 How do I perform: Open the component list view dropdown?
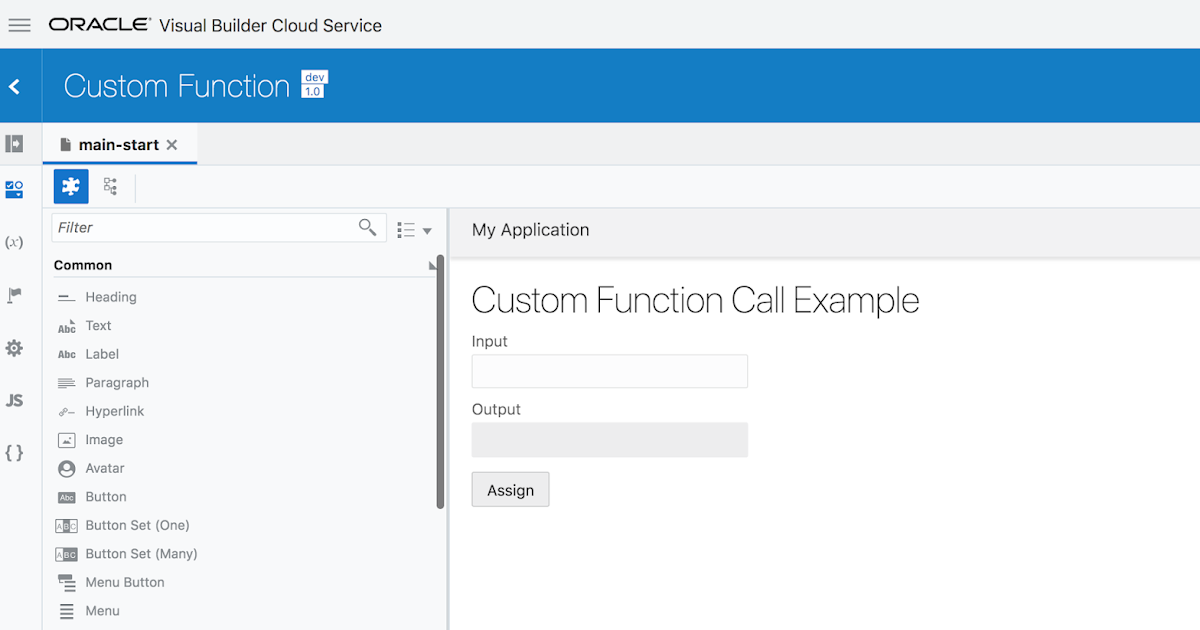coord(412,229)
